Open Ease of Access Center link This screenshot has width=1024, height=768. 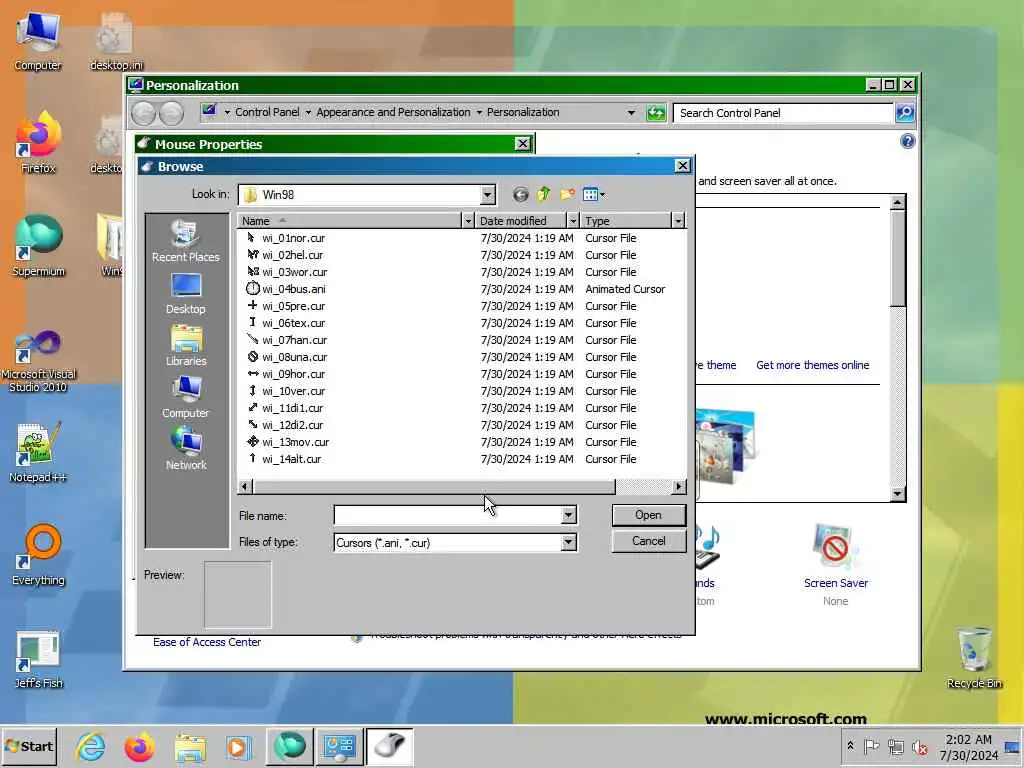(x=206, y=642)
